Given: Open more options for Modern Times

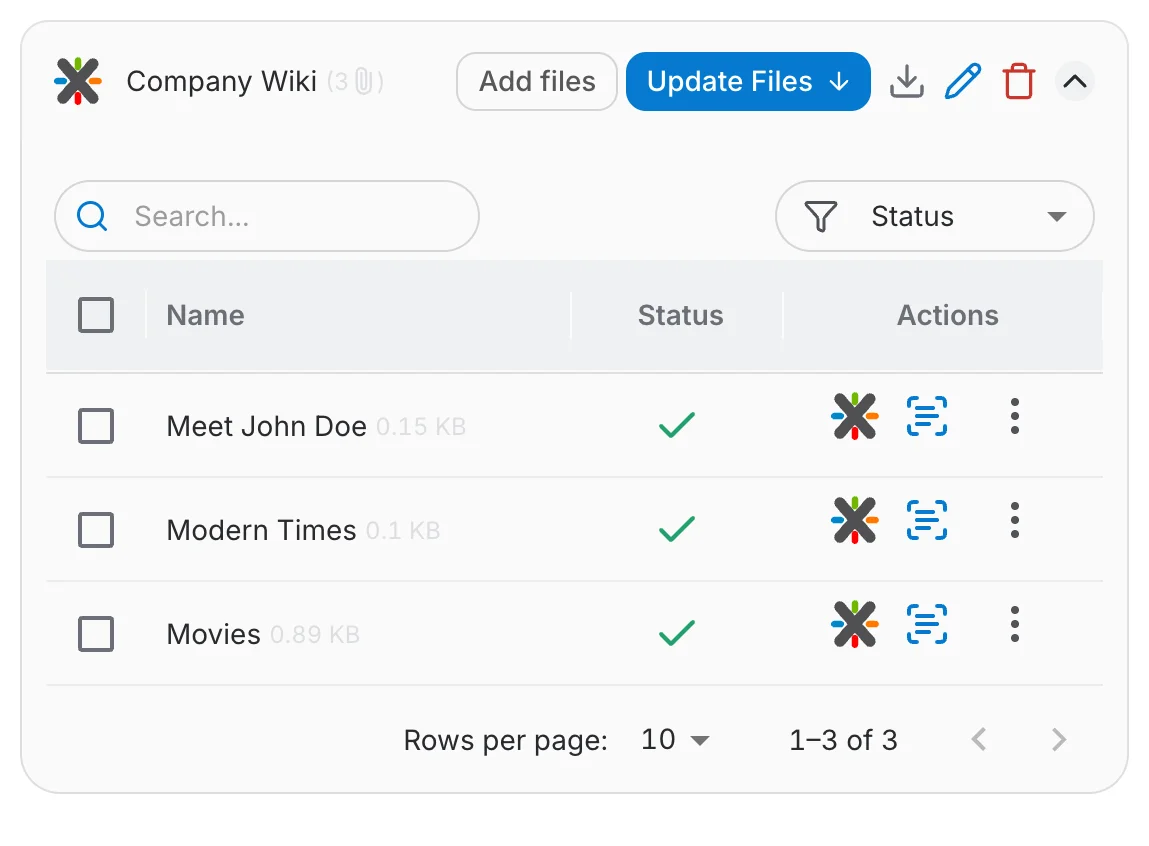Looking at the screenshot, I should pos(1014,520).
